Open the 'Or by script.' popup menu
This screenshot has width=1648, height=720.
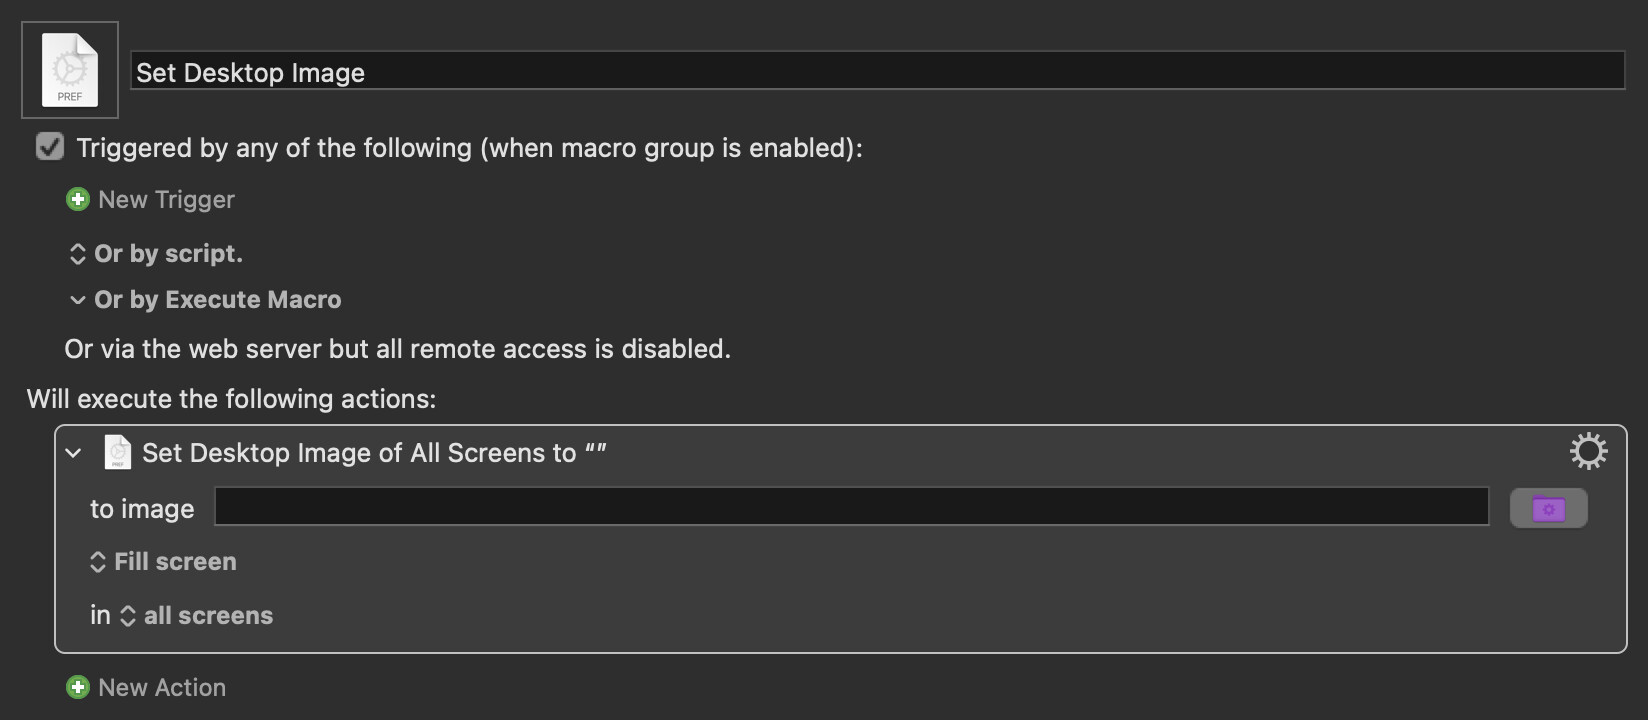pos(168,254)
